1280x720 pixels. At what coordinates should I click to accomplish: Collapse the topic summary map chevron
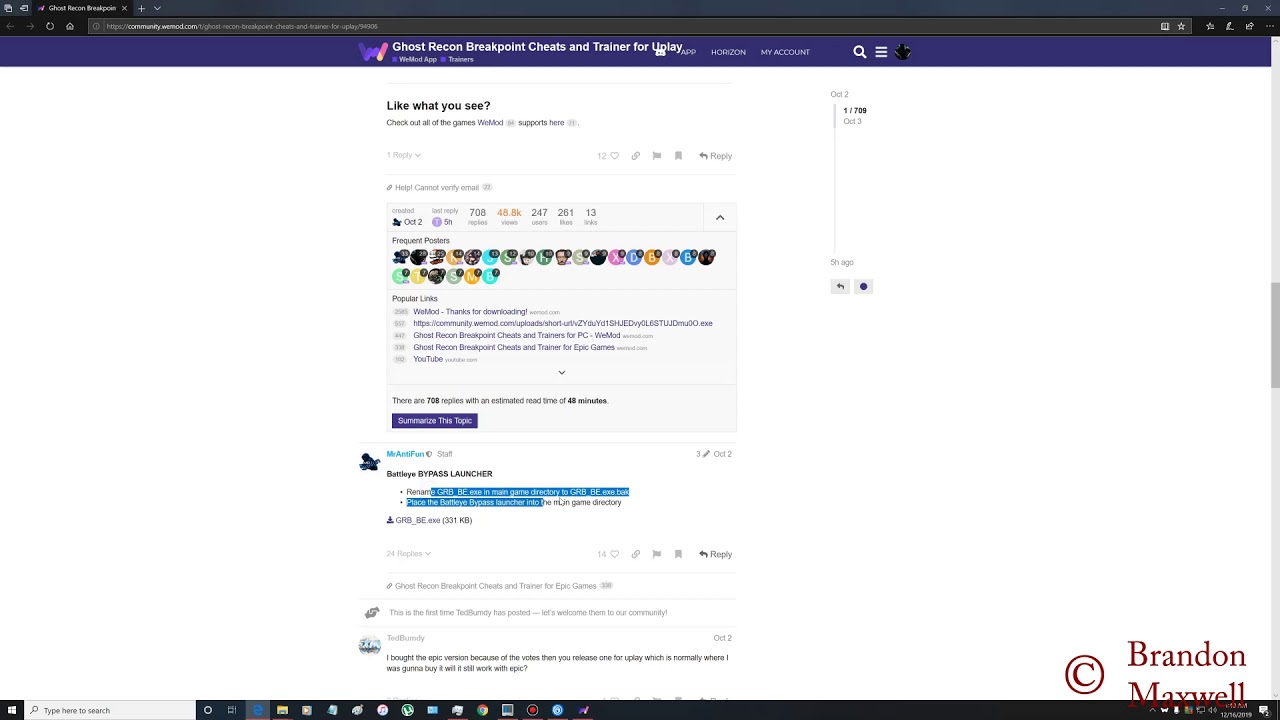click(720, 217)
